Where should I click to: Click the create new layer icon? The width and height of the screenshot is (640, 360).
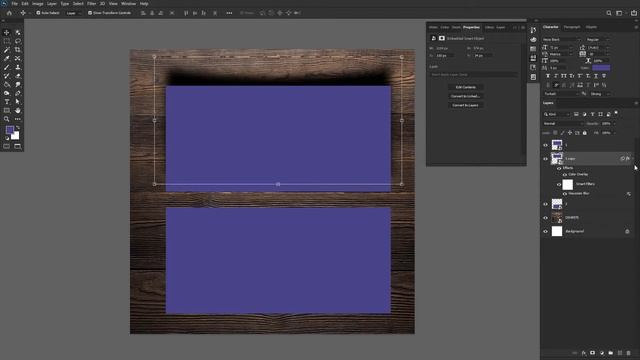click(620, 353)
